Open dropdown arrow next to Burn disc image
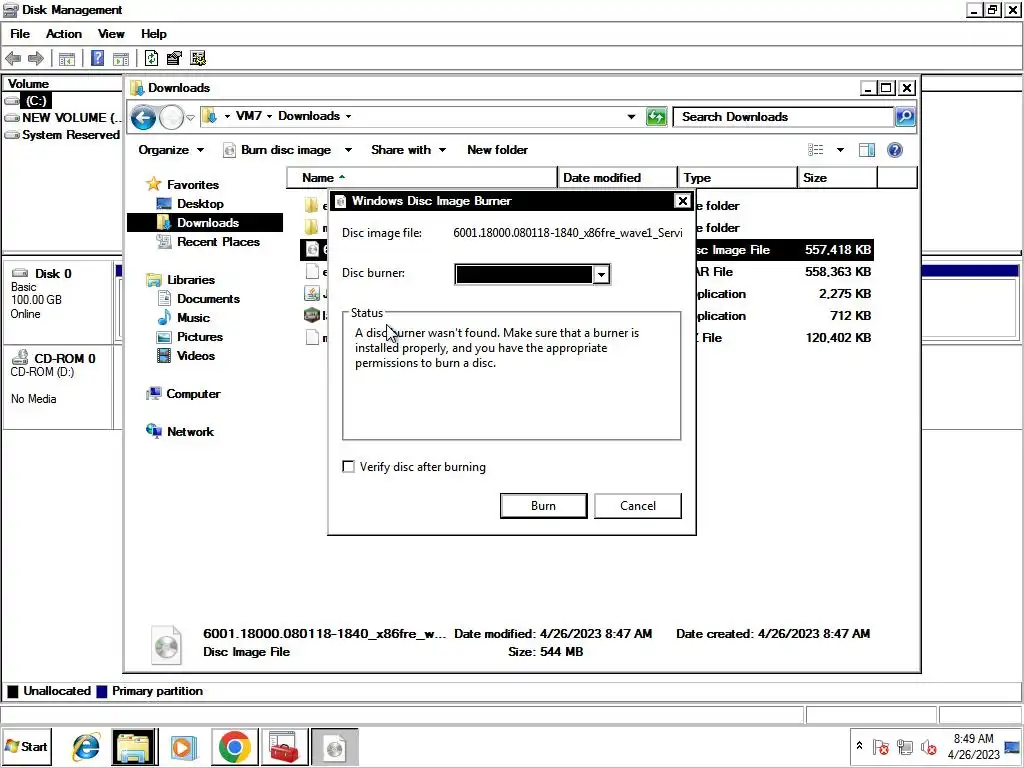Viewport: 1024px width, 768px height. [348, 150]
